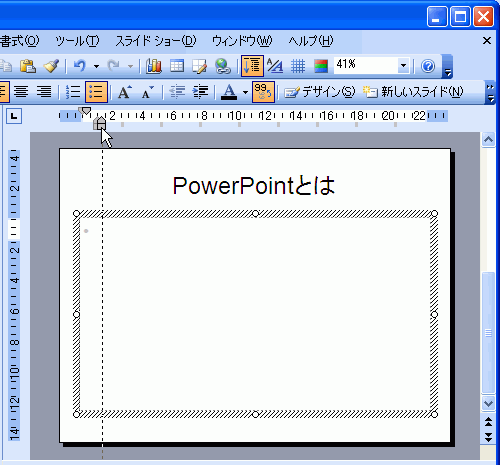Toggle the Japanese quote conversion icon

click(263, 91)
